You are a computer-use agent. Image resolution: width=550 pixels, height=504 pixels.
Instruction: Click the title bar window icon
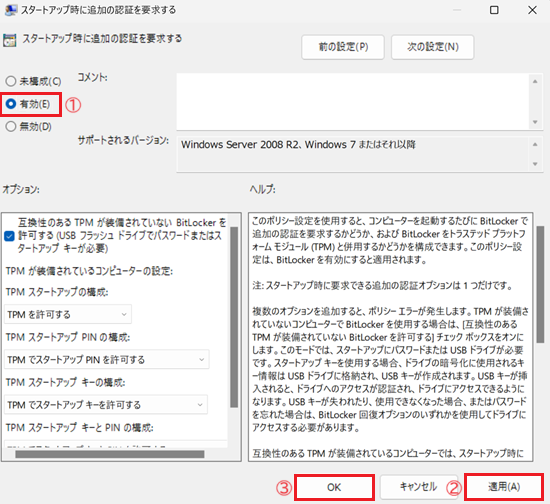pos(11,10)
